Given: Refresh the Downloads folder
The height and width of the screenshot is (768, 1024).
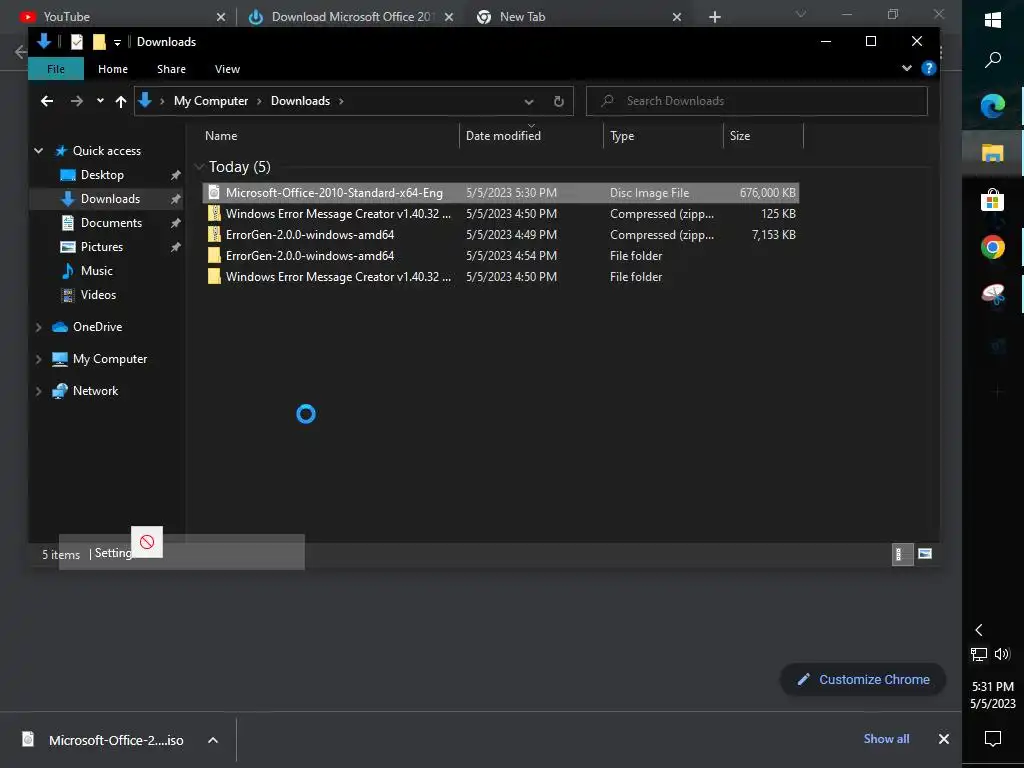Looking at the screenshot, I should click(x=558, y=101).
